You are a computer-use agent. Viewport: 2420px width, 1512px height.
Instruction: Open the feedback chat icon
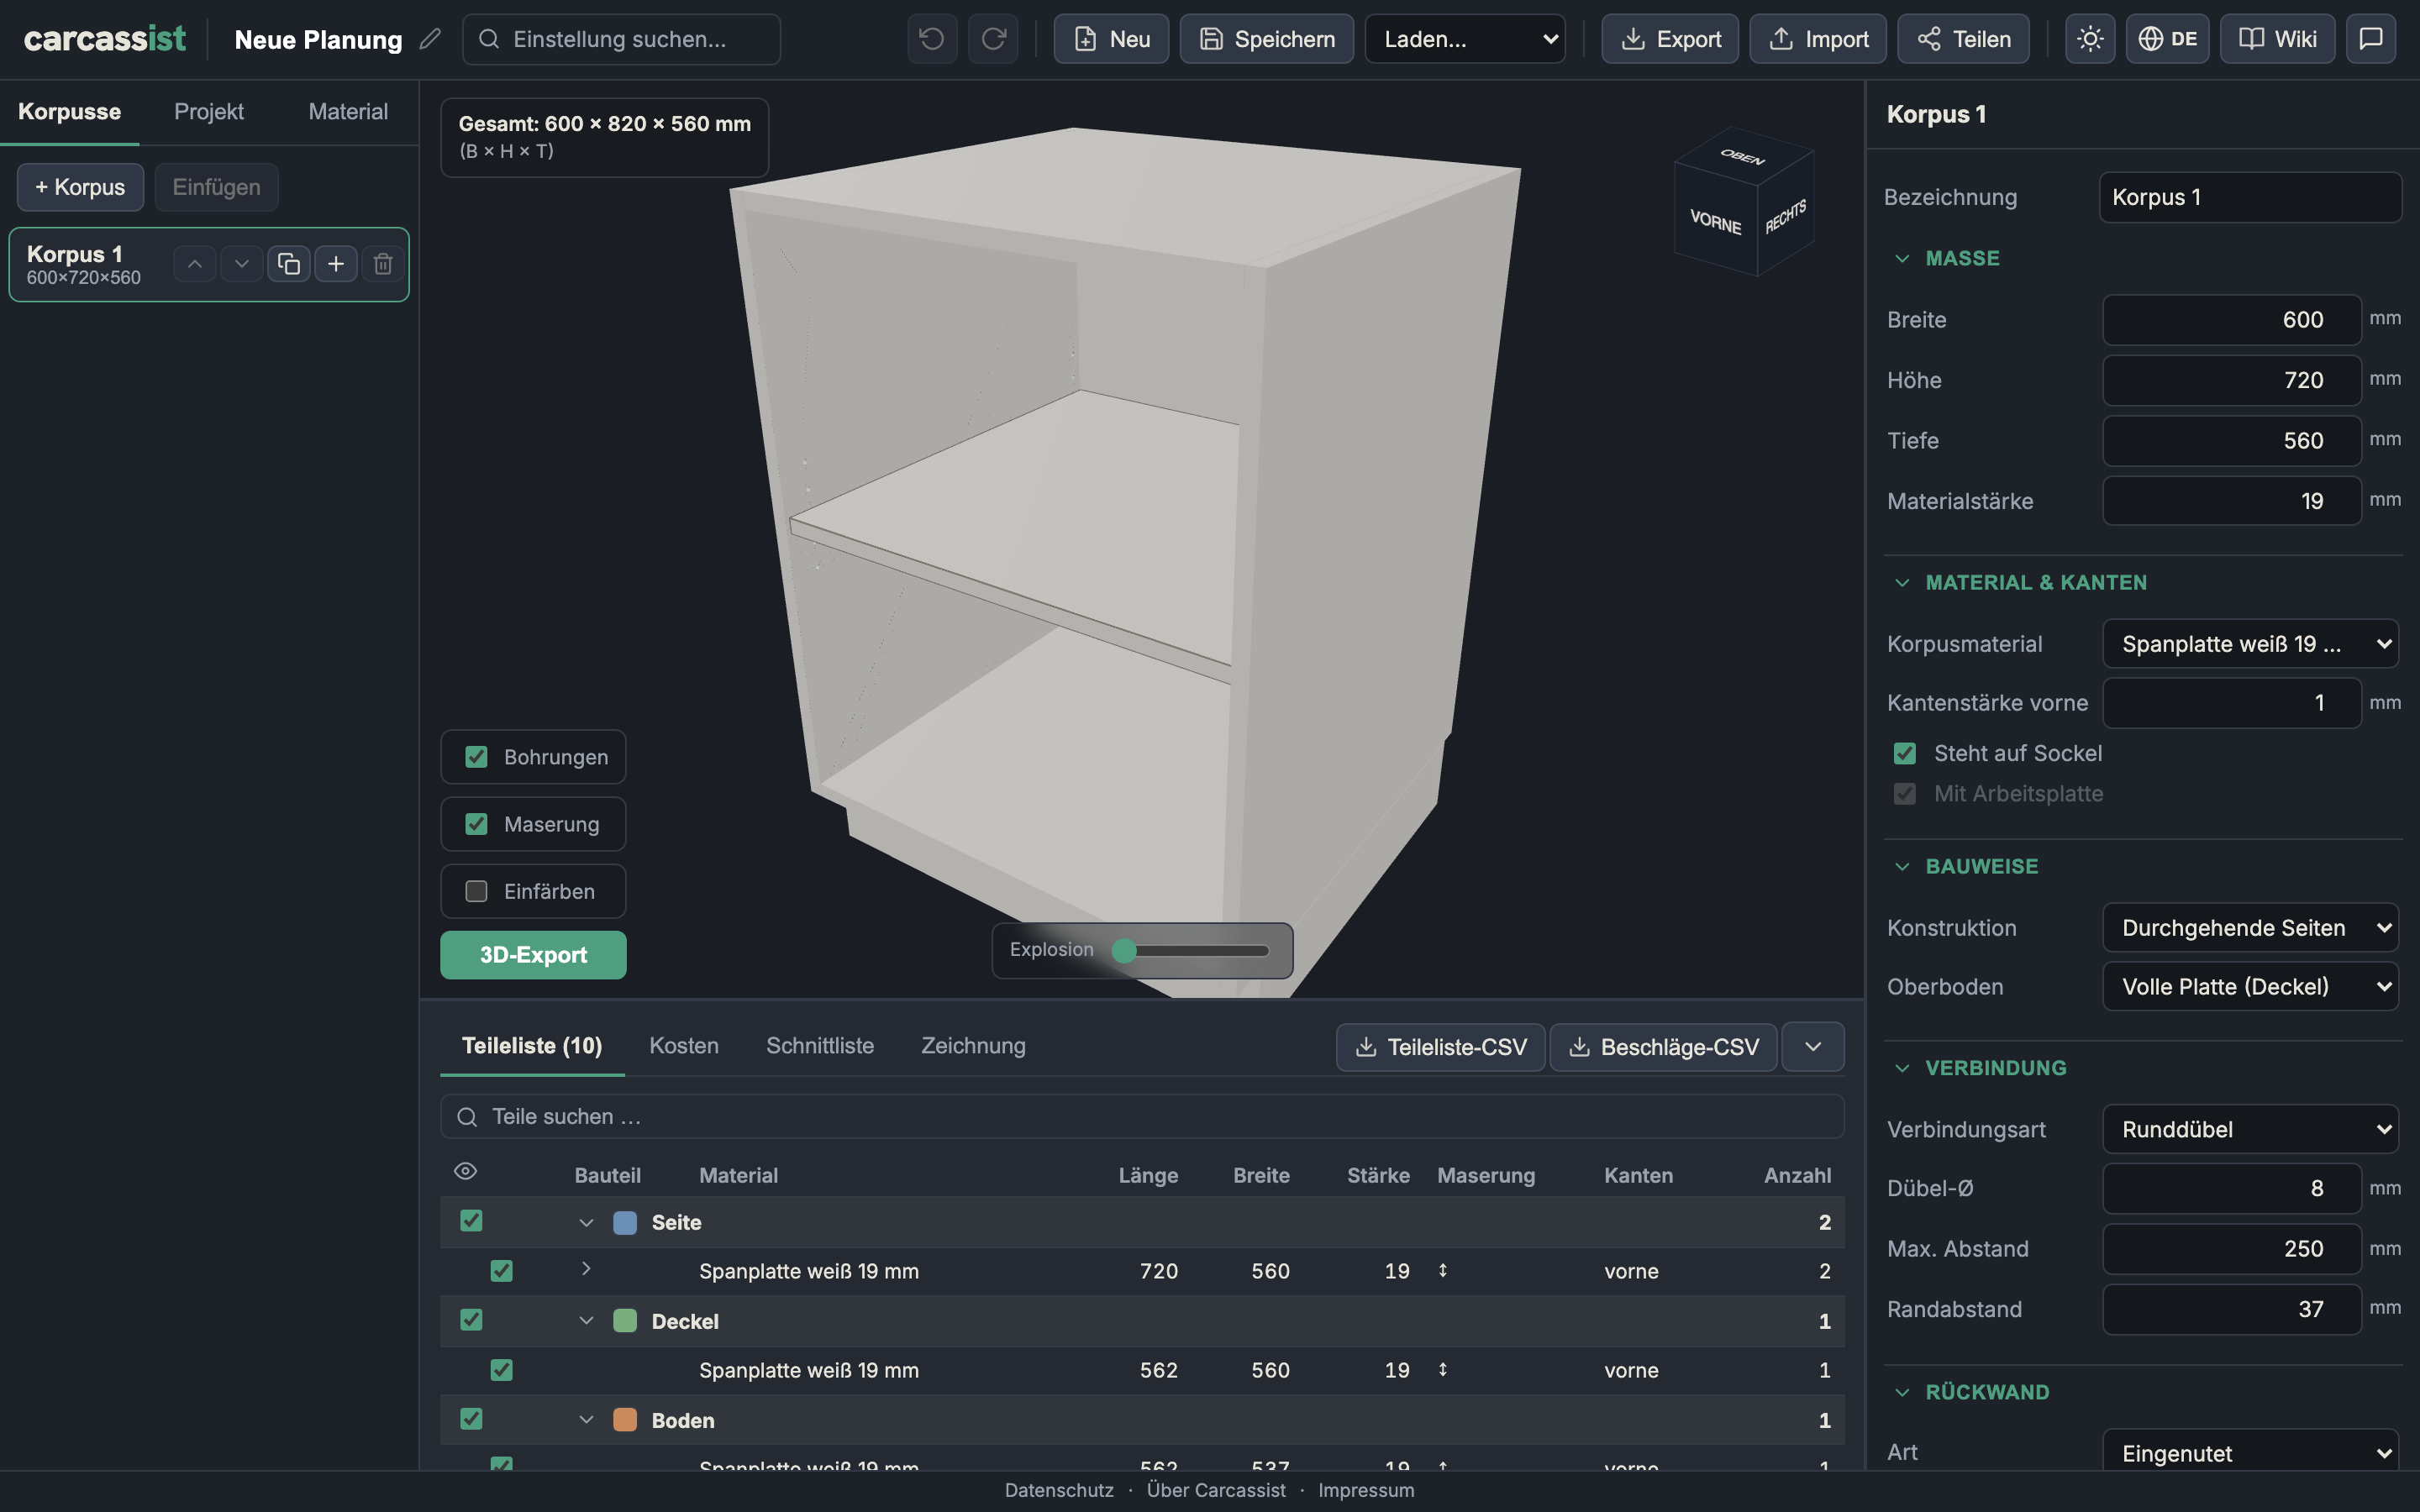click(2371, 39)
